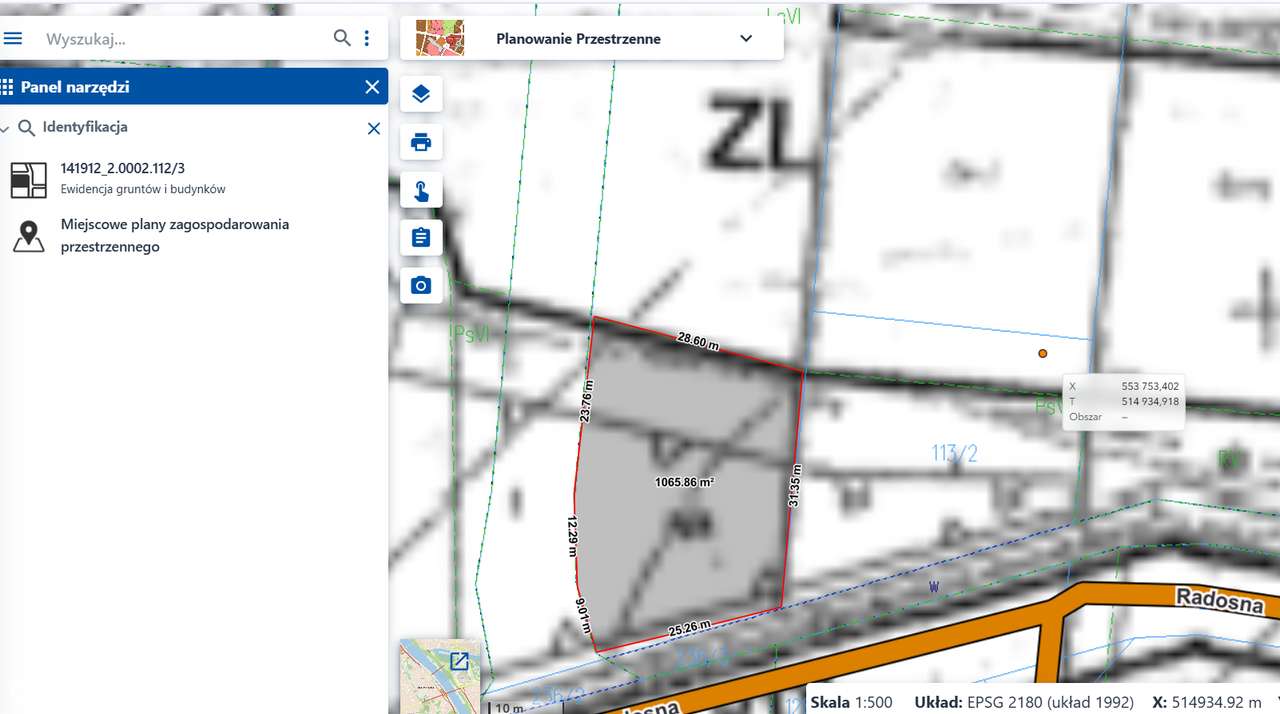The height and width of the screenshot is (714, 1280).
Task: Click the Układ EPSG 2180 coordinate system
Action: pyautogui.click(x=1024, y=702)
